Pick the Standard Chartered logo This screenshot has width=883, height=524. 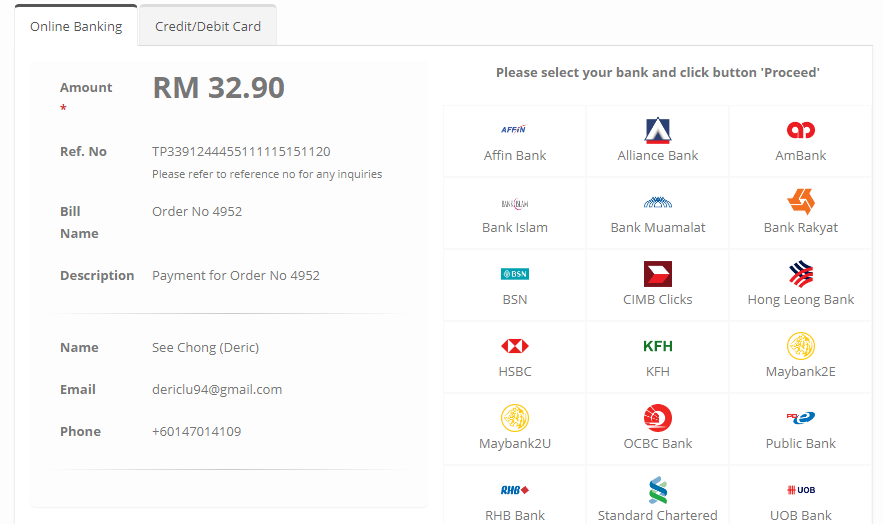[658, 490]
